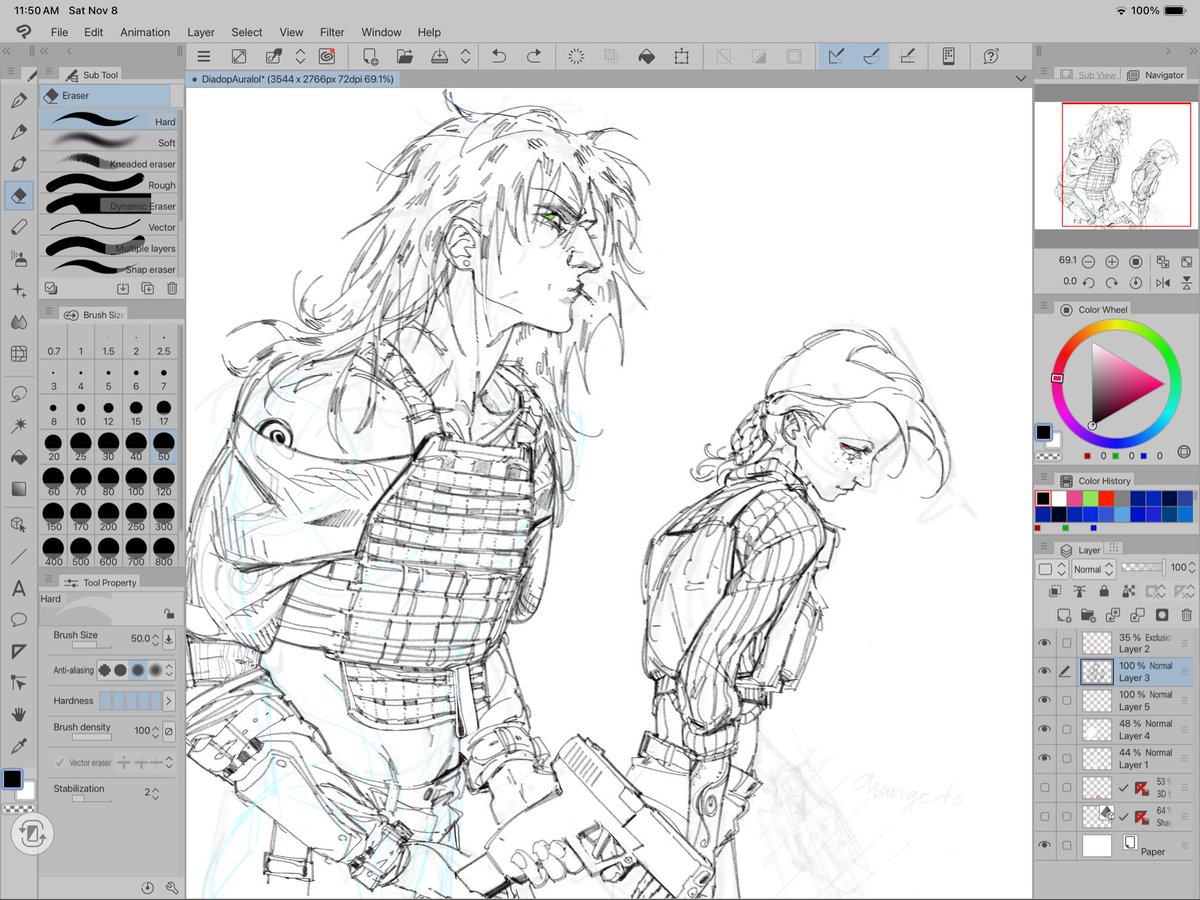Open the Navigator panel

coord(1157,75)
